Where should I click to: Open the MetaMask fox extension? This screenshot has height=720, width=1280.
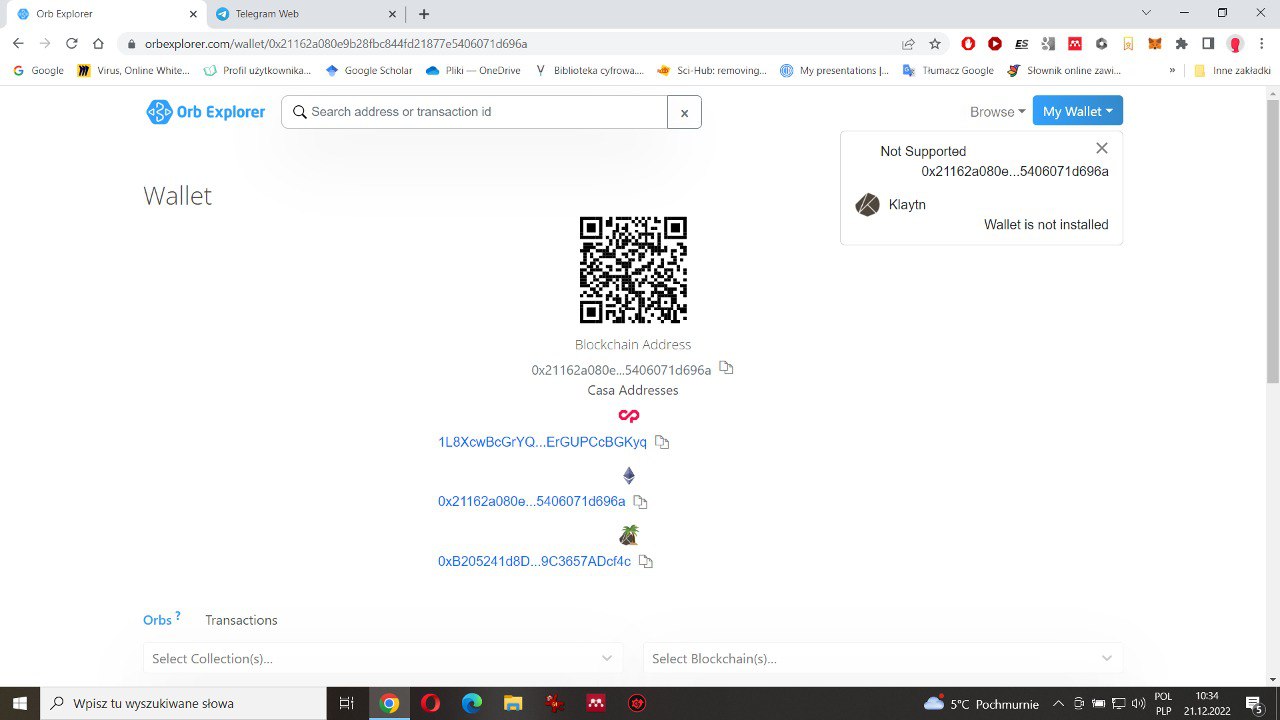(x=1155, y=44)
